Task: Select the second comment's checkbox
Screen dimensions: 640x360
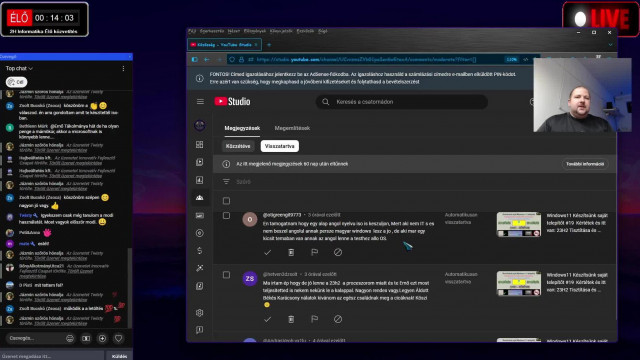Action: click(x=226, y=275)
